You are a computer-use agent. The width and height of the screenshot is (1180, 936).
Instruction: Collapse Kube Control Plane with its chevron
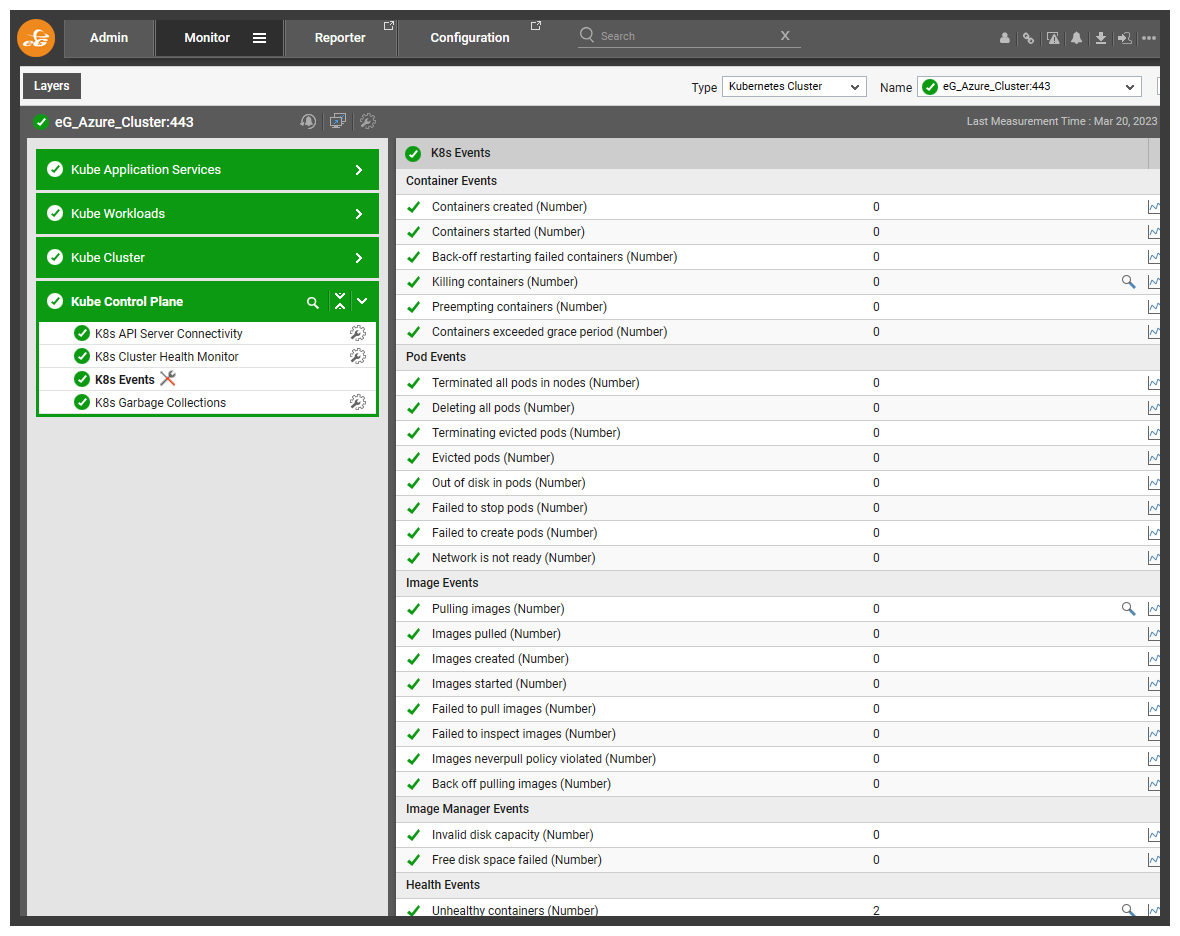362,301
